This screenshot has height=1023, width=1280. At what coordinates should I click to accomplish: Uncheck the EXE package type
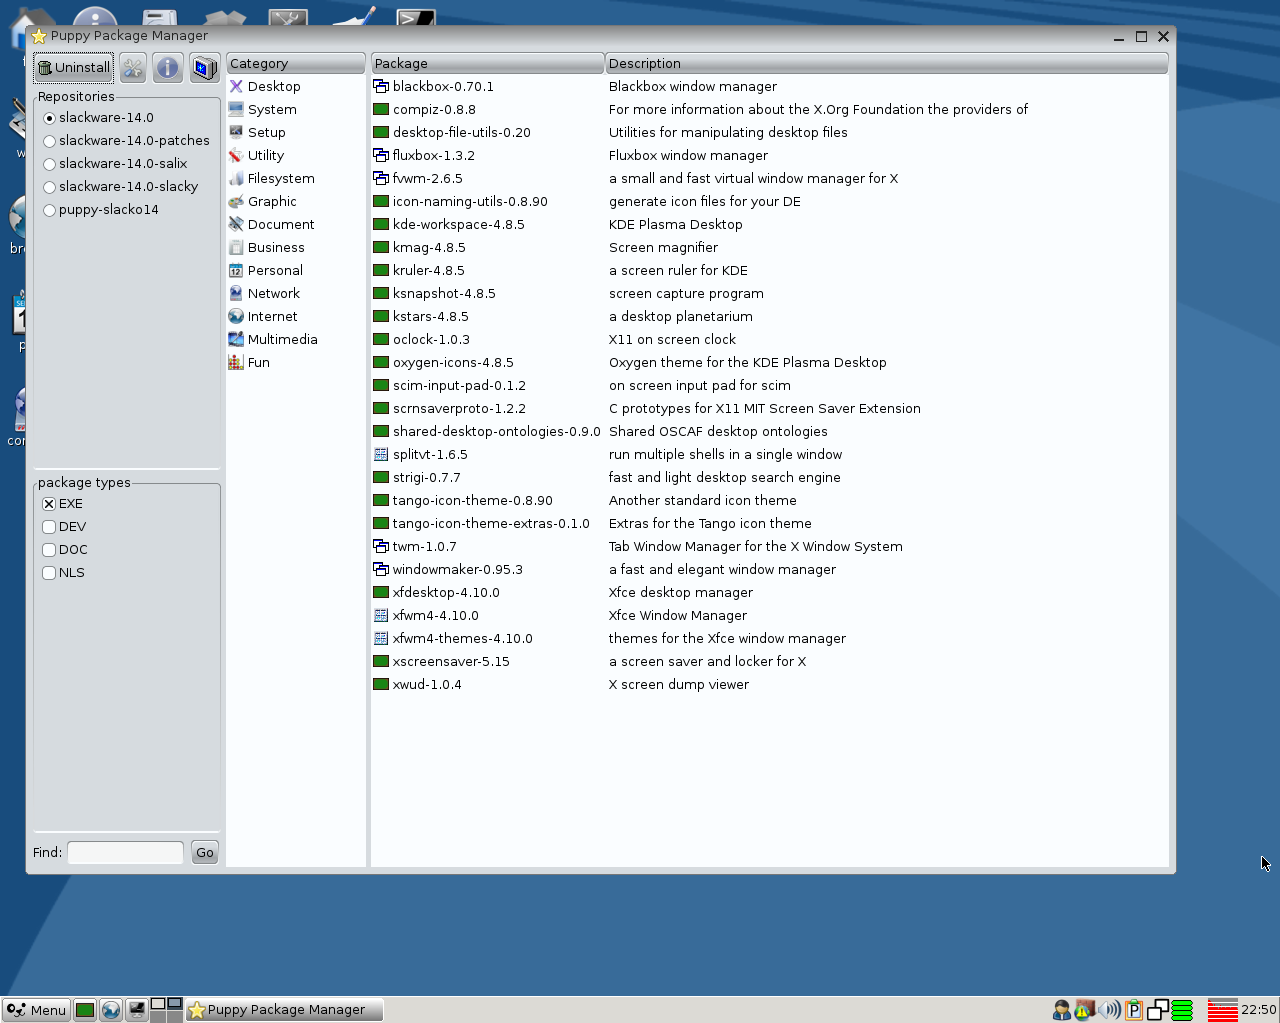48,503
